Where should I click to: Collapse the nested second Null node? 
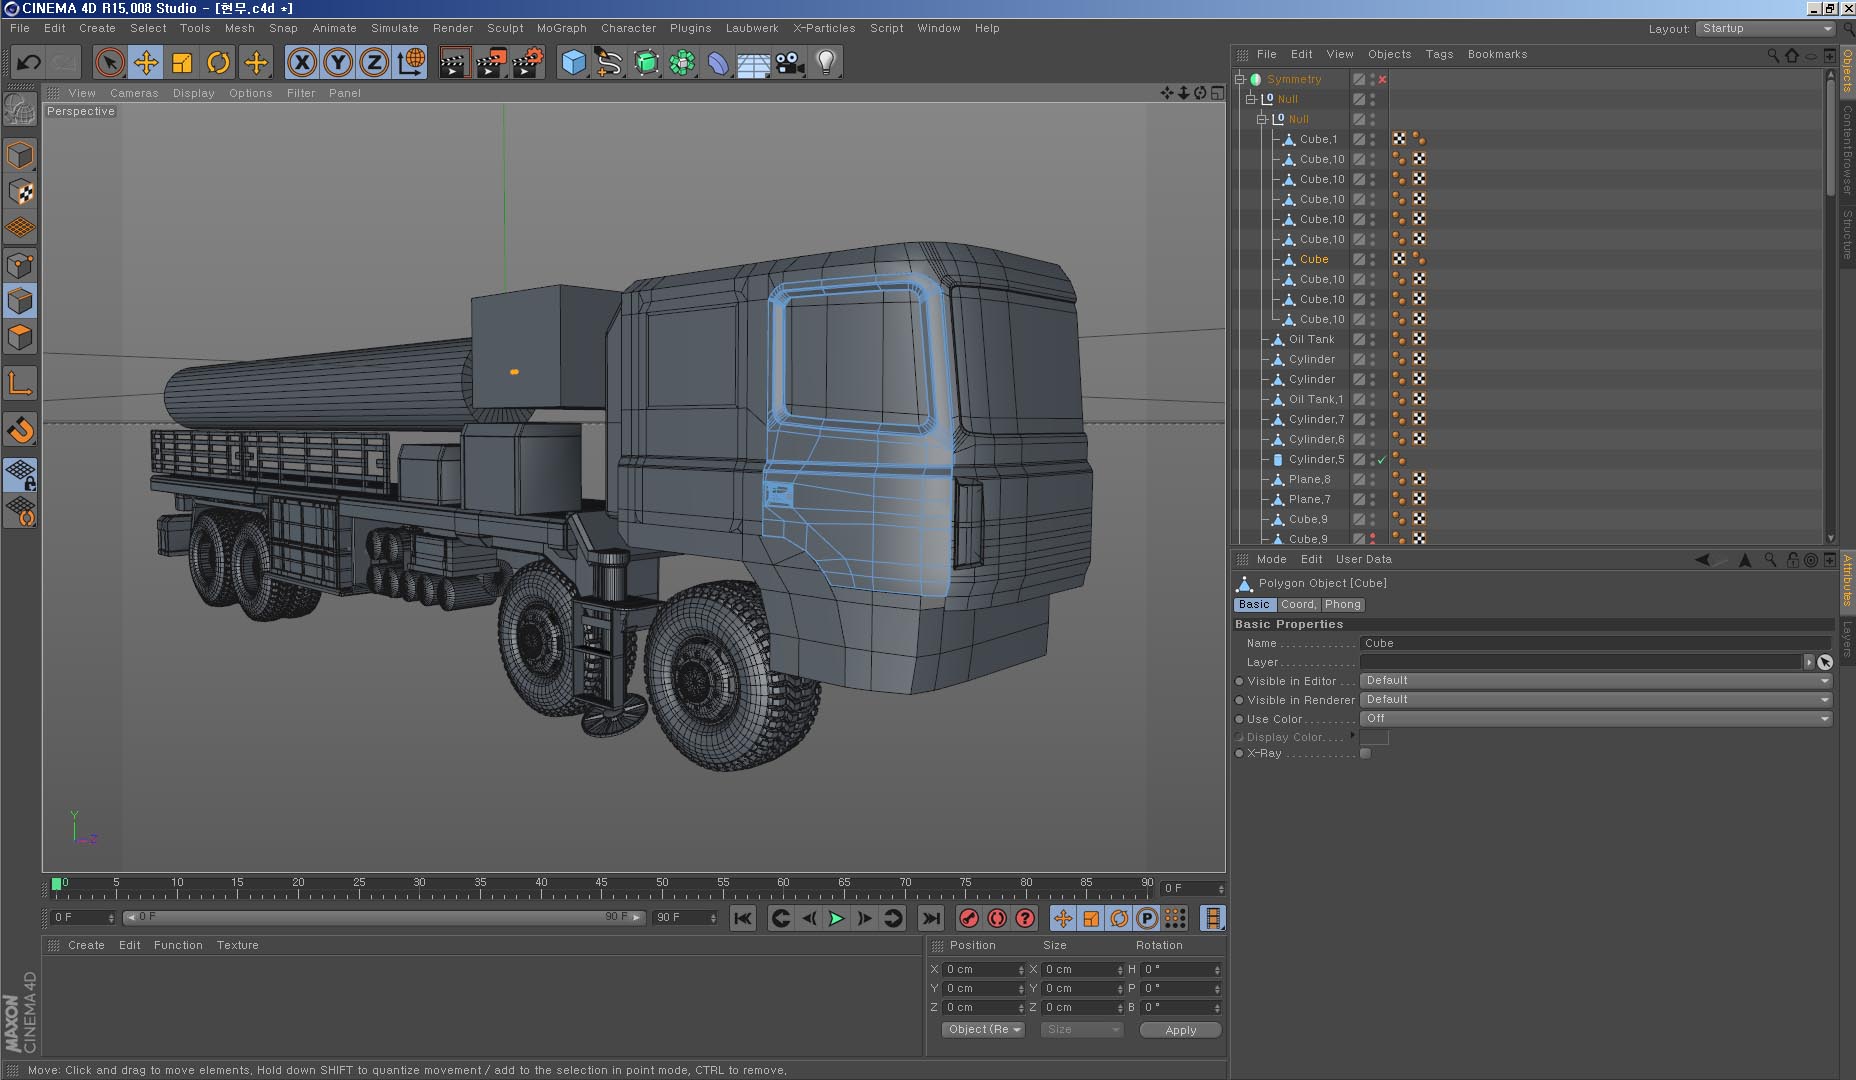[x=1262, y=119]
